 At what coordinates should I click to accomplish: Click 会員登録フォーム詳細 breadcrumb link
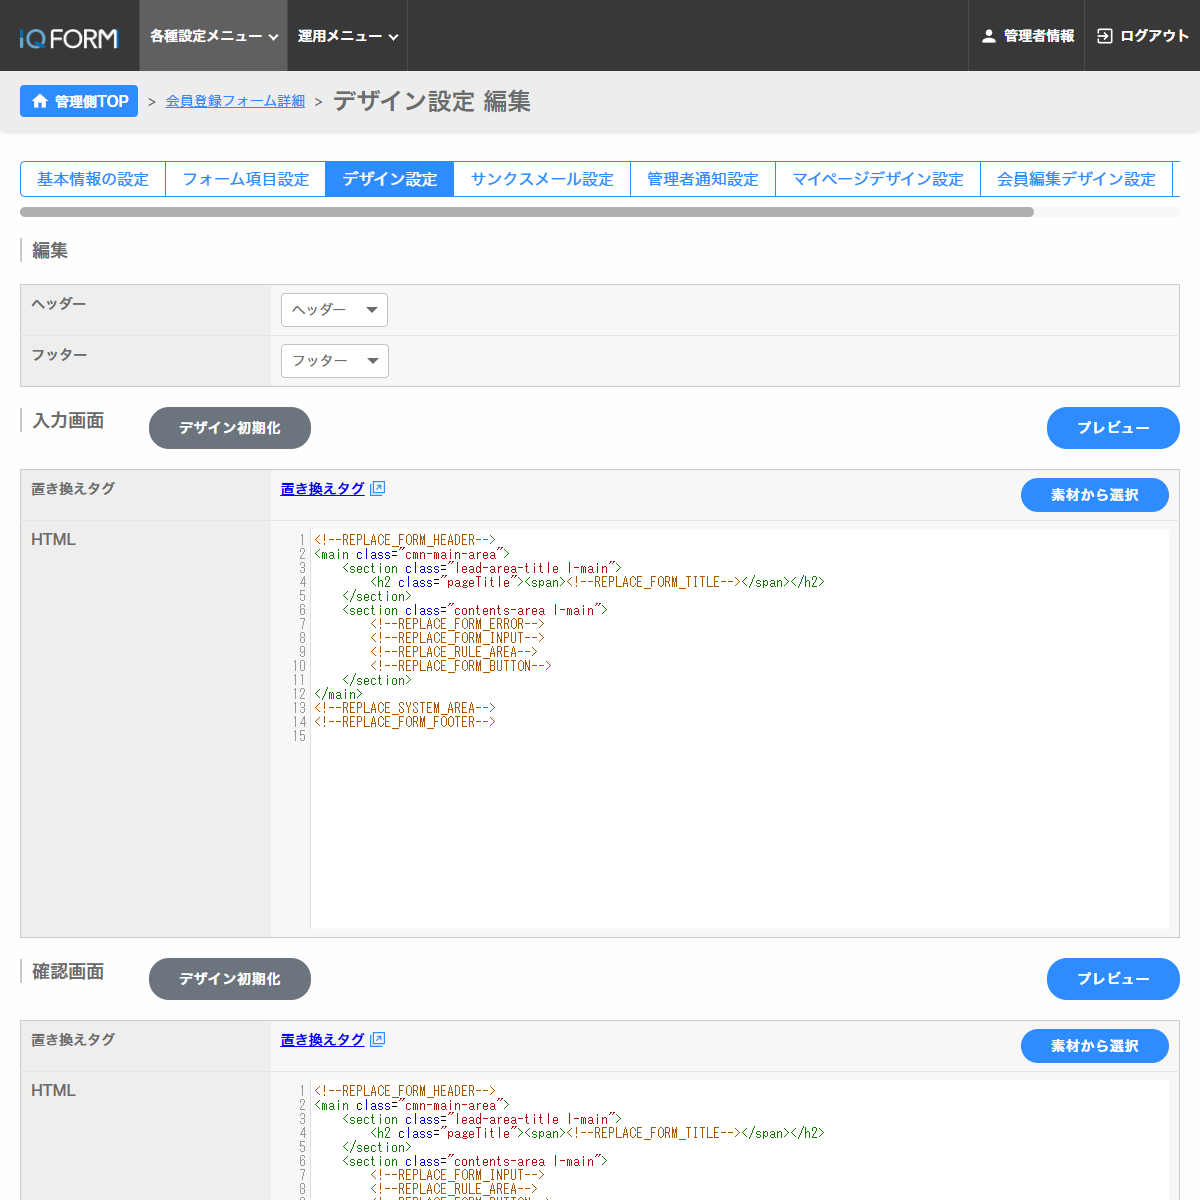(235, 101)
